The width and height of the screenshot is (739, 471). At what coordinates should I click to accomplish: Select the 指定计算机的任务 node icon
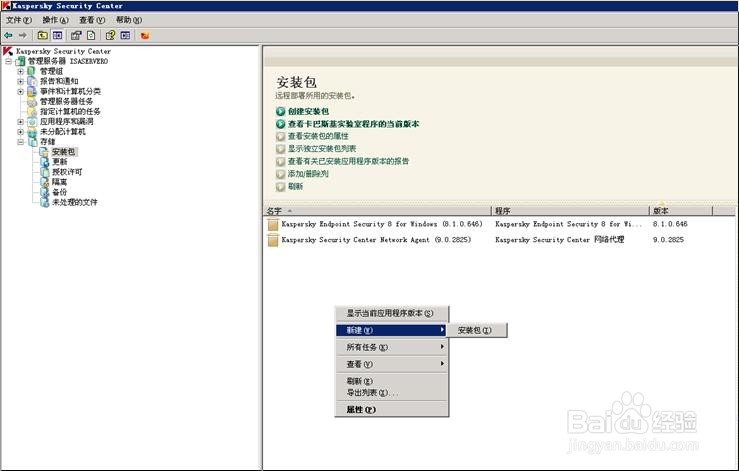(32, 112)
